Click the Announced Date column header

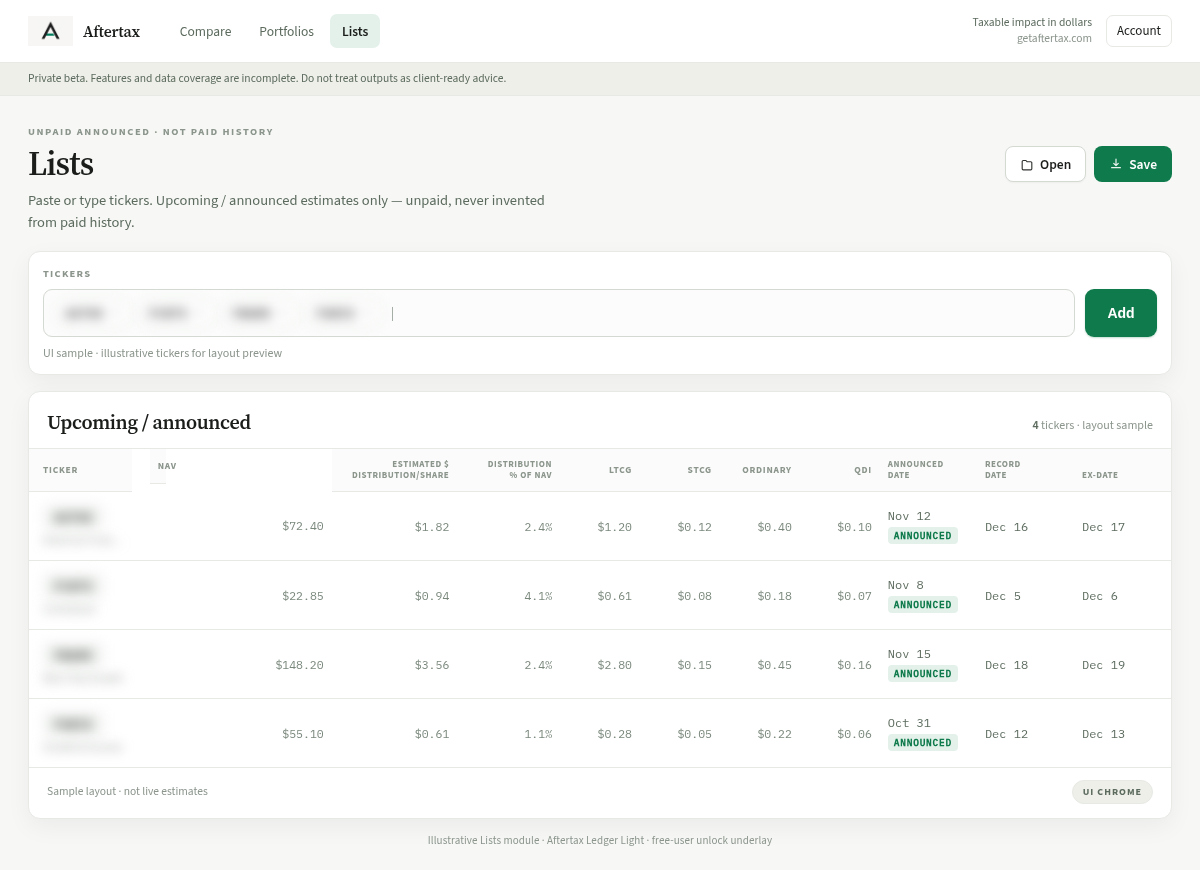pyautogui.click(x=915, y=470)
